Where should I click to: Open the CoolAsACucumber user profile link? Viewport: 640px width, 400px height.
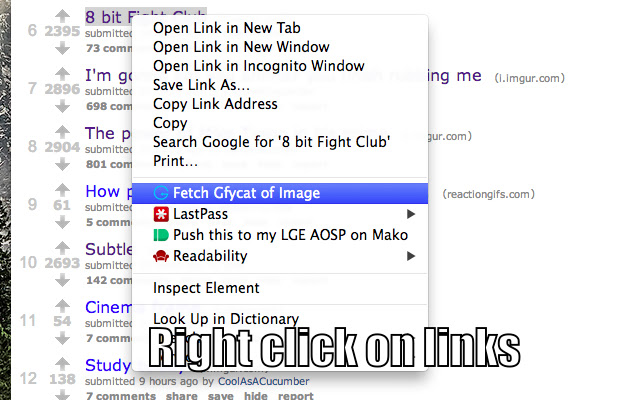264,381
